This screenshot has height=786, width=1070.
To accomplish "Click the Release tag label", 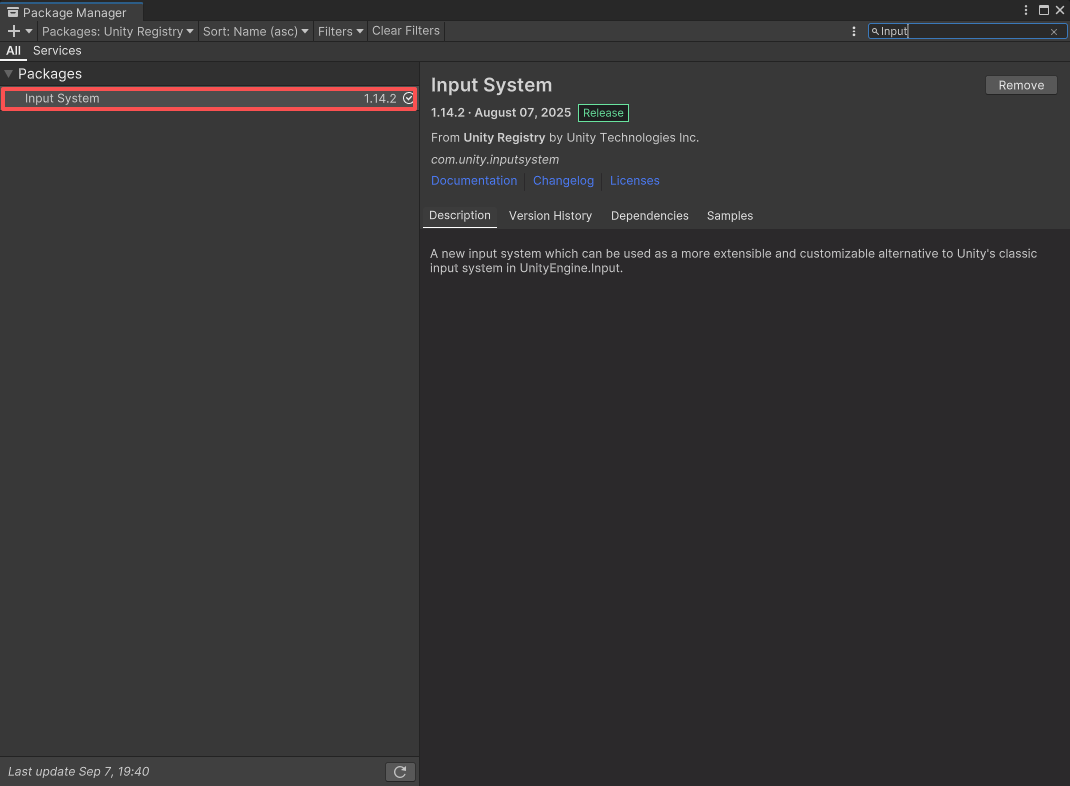I will [x=603, y=113].
